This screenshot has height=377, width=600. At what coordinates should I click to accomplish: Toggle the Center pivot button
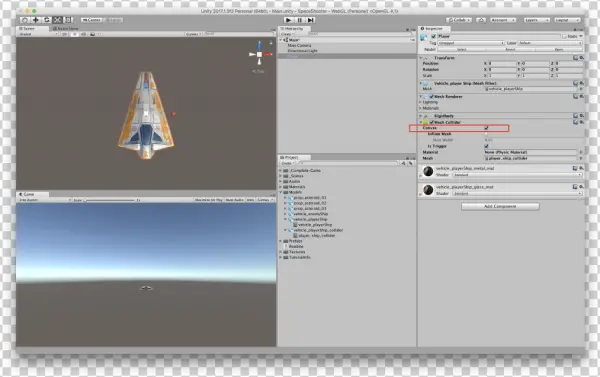point(92,20)
